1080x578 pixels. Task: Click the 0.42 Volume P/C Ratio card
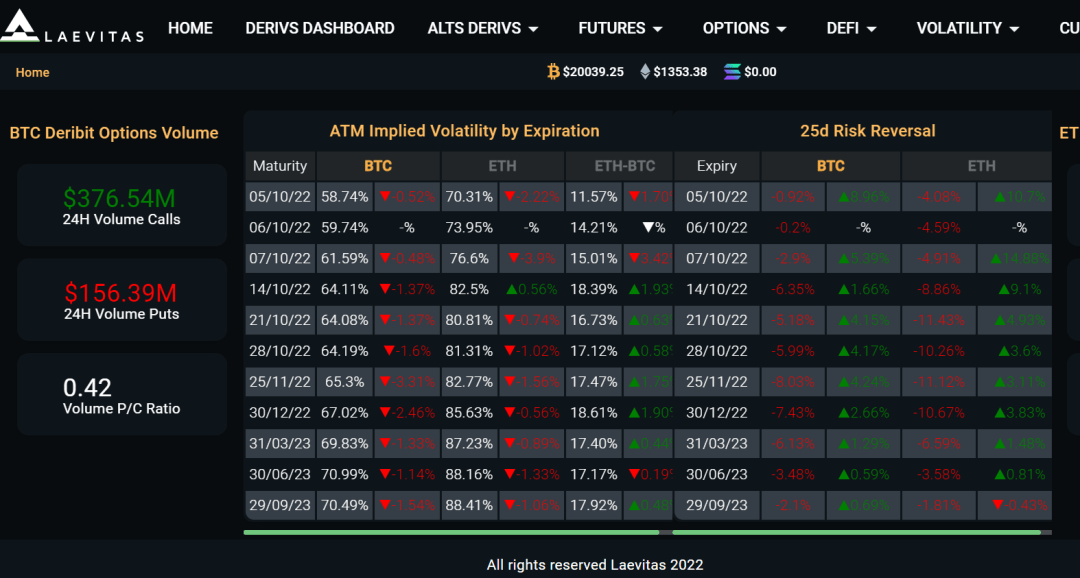(x=122, y=394)
